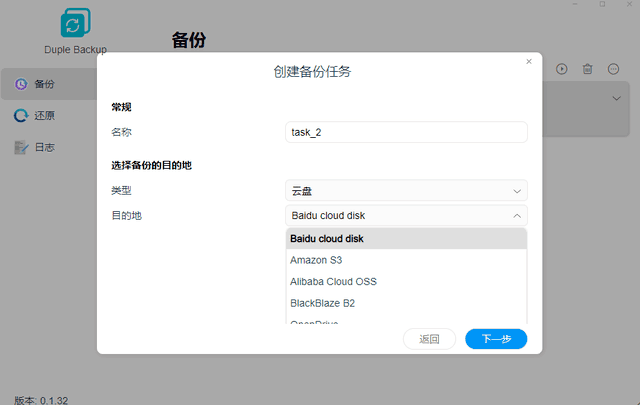Click the 选择备份的目的地 section heading
Screen dimensions: 640x405
click(x=151, y=165)
